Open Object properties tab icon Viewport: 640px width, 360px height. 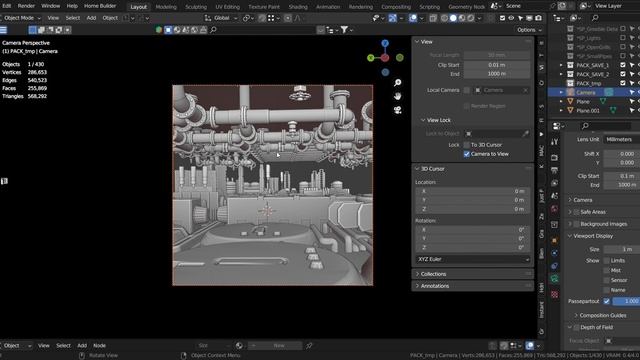[554, 240]
